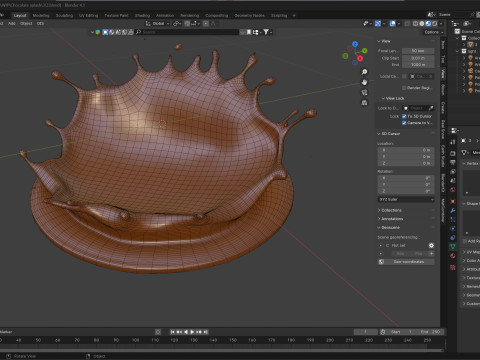This screenshot has width=480, height=360.
Task: Open the Sculpting workspace tab
Action: click(x=64, y=15)
